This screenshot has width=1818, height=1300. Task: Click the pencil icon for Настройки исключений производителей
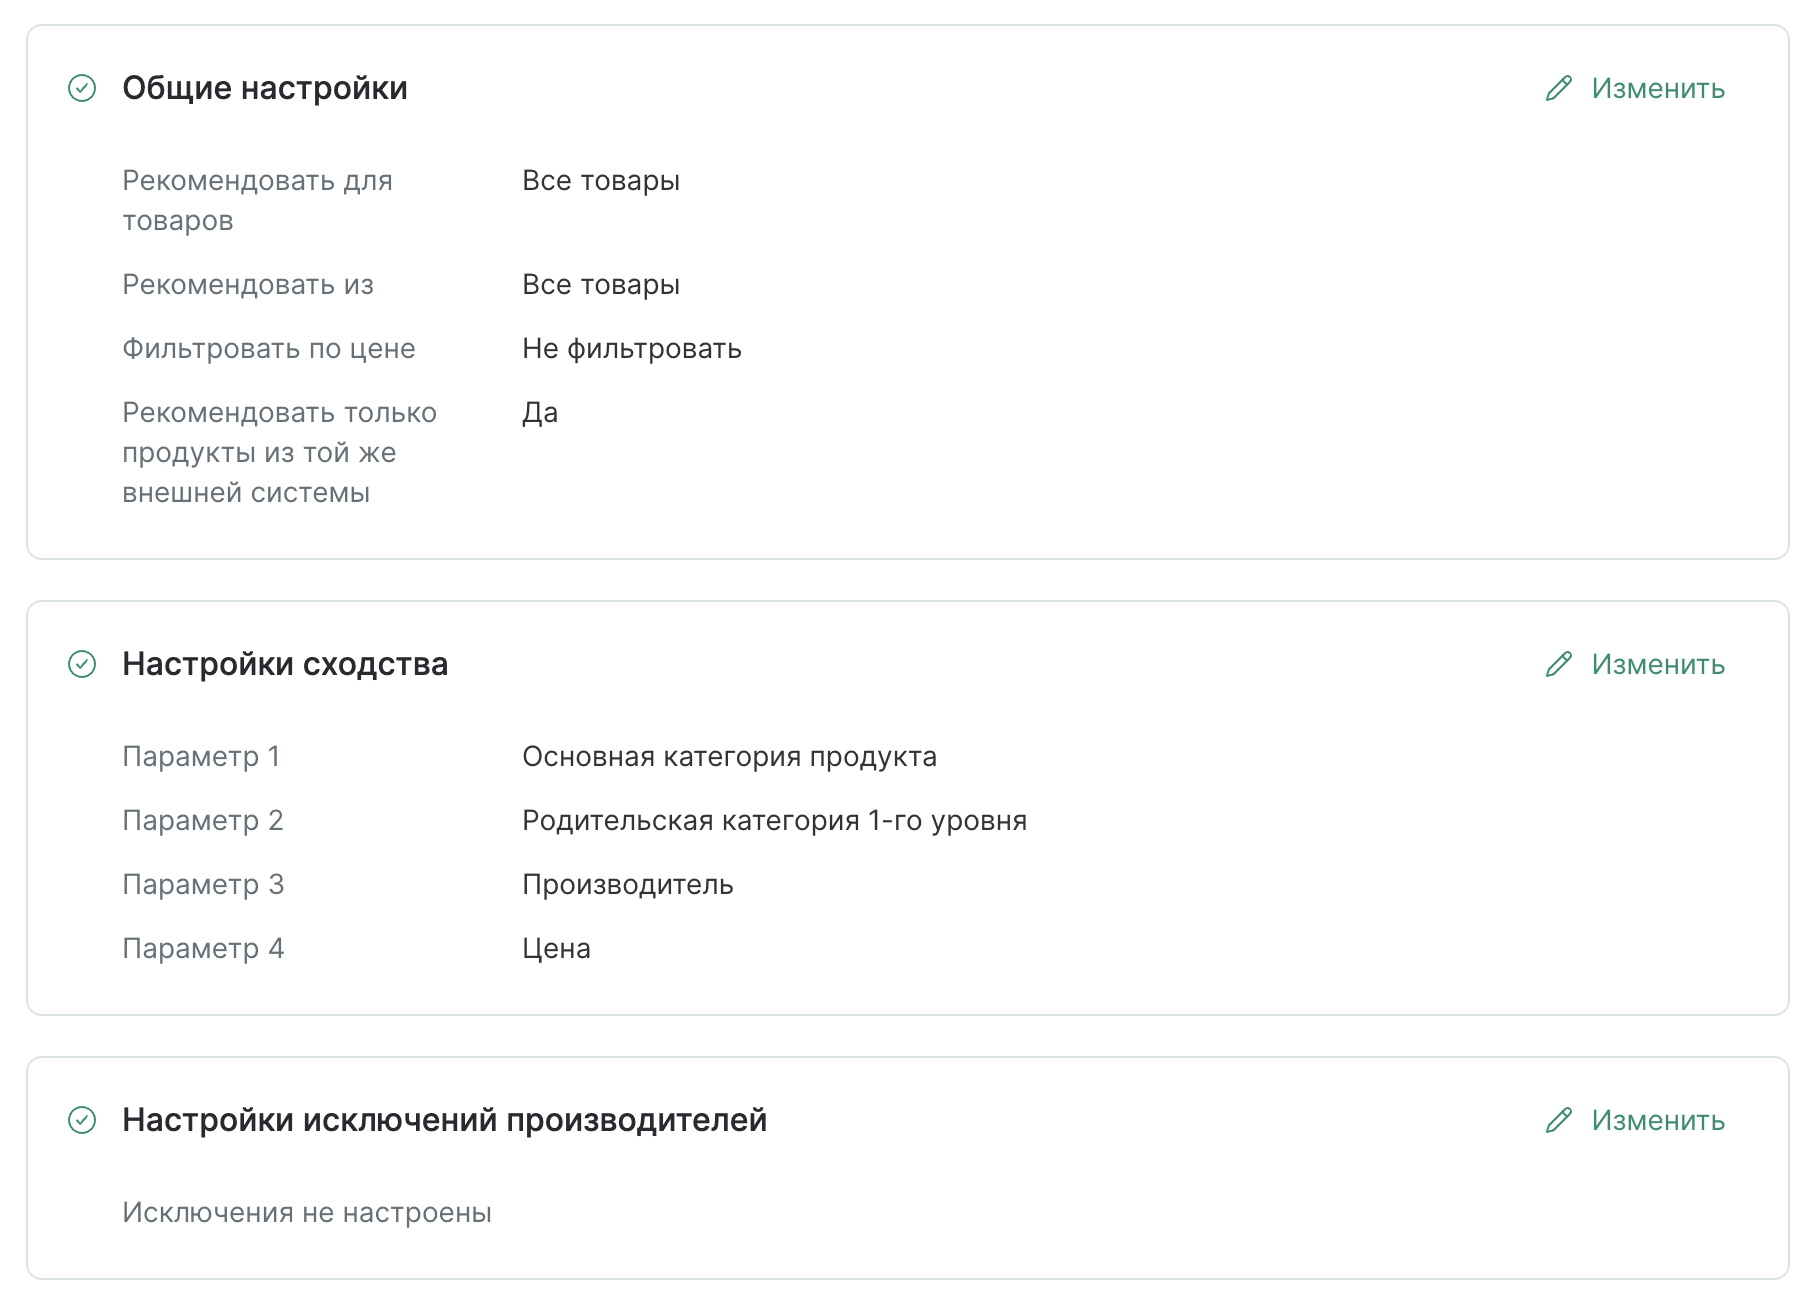[1557, 1120]
